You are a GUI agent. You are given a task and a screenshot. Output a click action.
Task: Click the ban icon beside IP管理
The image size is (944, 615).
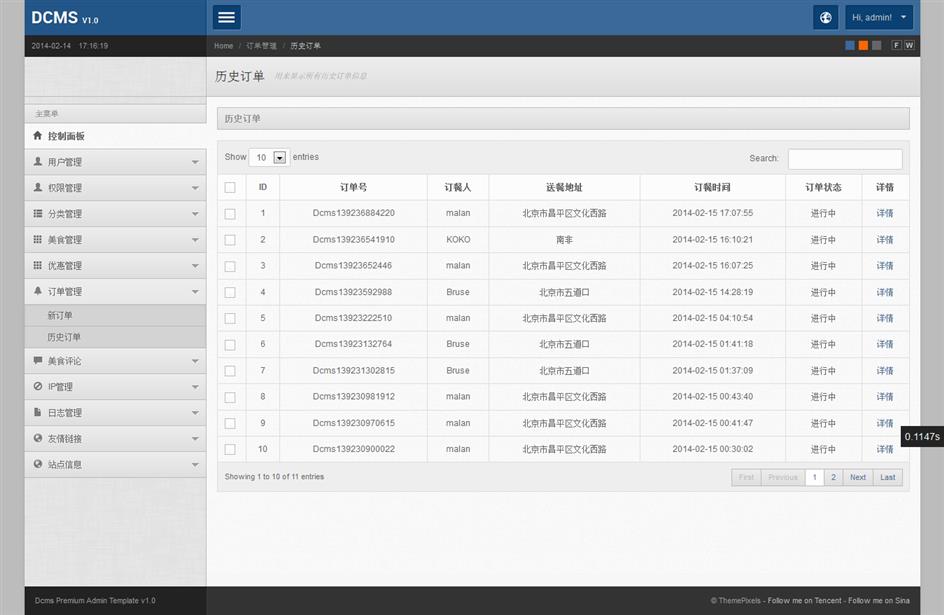click(38, 386)
